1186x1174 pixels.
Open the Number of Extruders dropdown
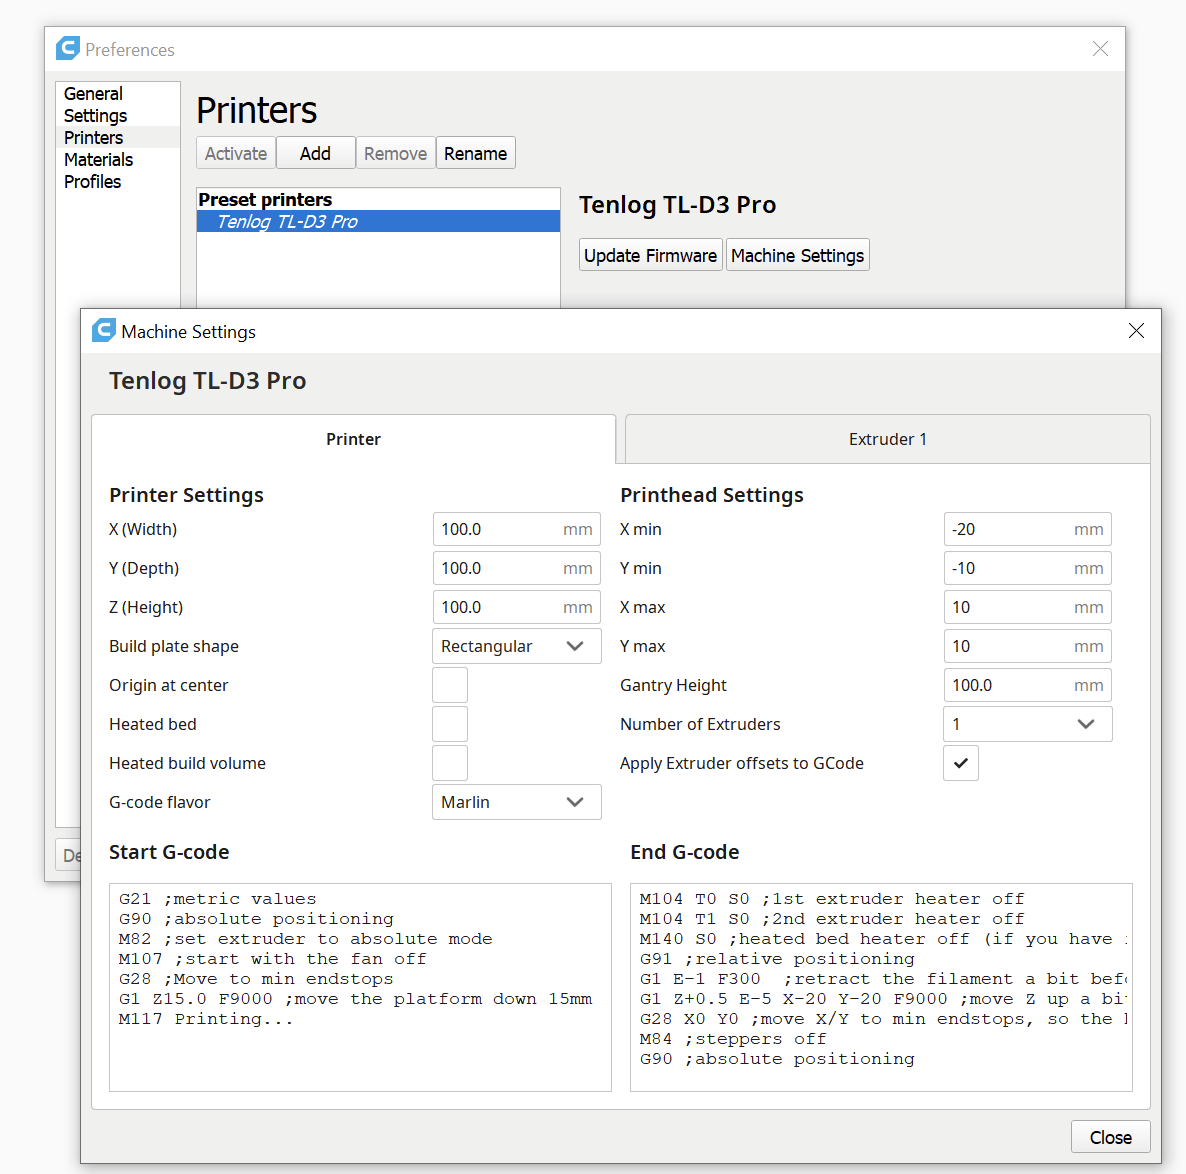click(x=1027, y=724)
